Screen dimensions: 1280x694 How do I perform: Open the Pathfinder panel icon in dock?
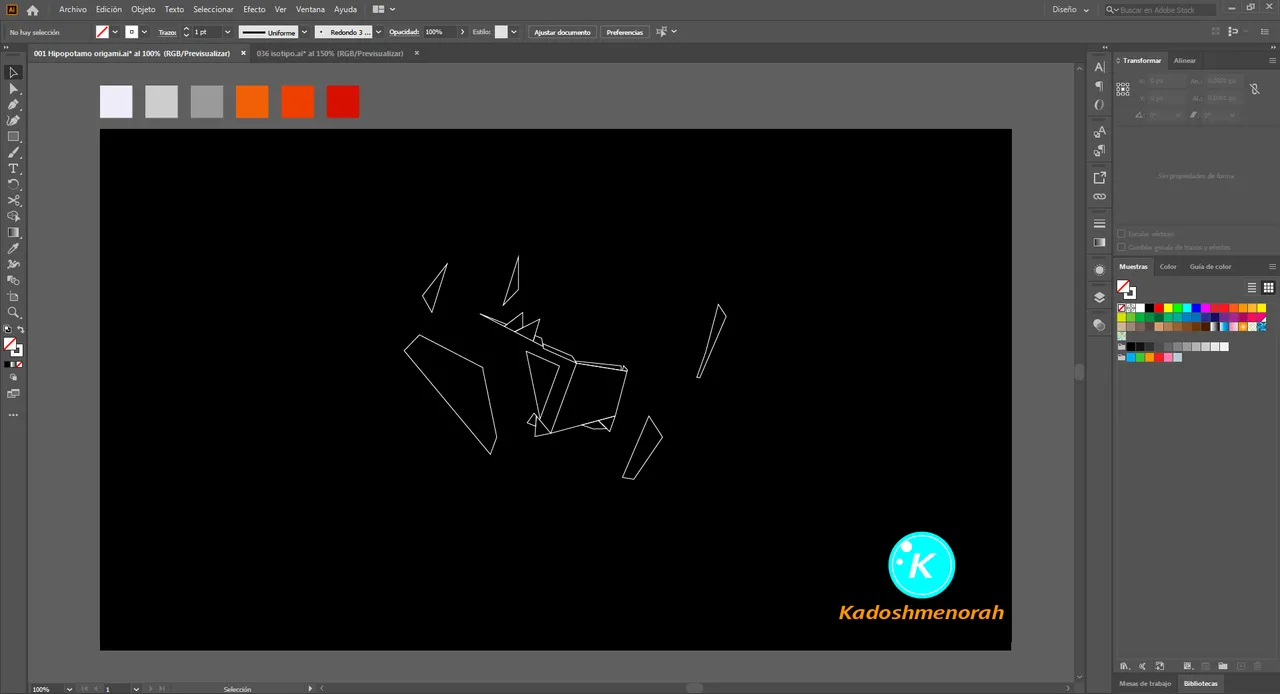pyautogui.click(x=1099, y=325)
